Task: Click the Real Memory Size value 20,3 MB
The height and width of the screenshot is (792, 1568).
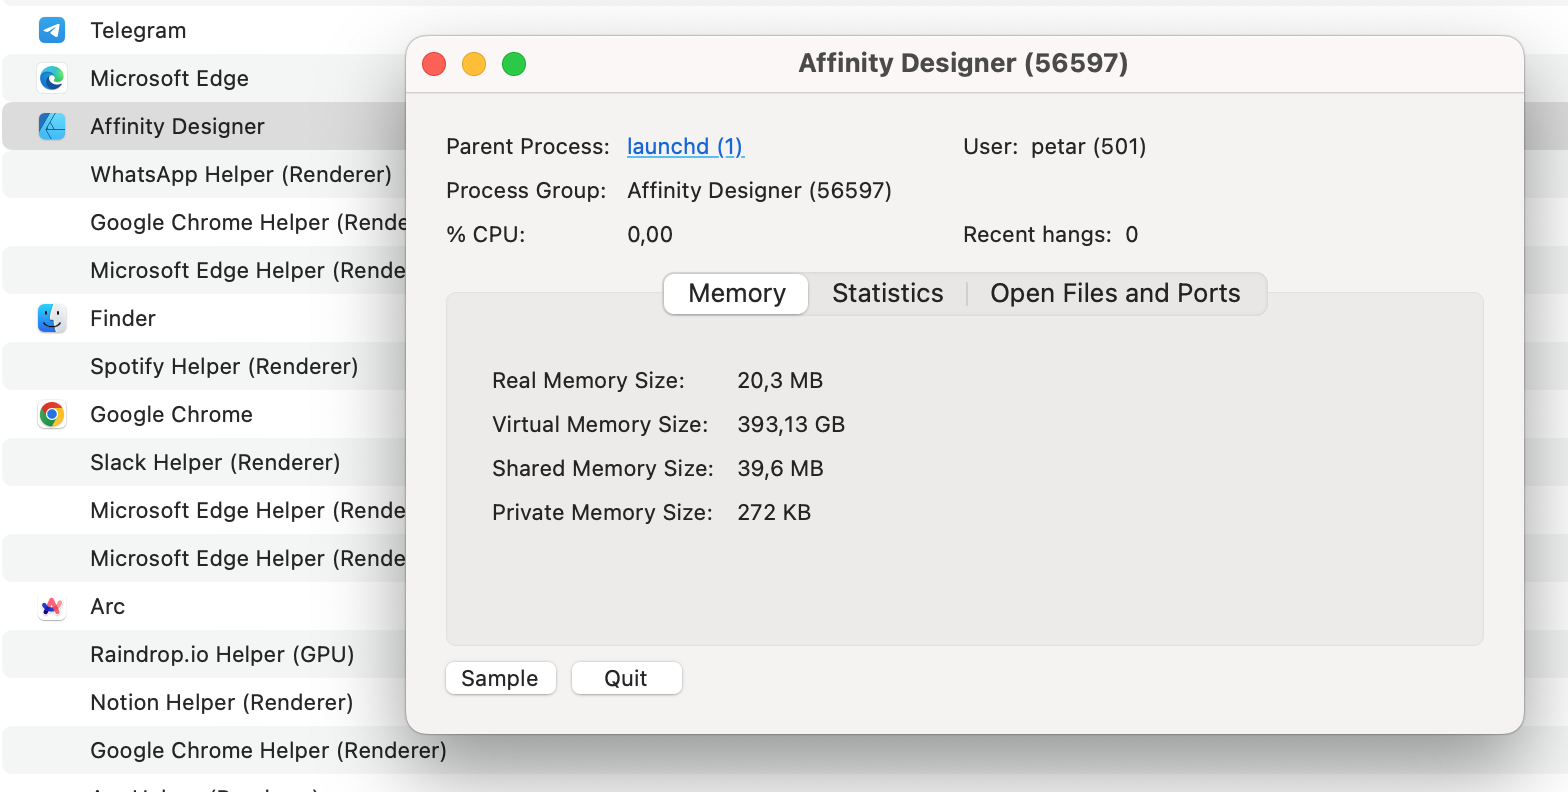Action: click(x=780, y=381)
